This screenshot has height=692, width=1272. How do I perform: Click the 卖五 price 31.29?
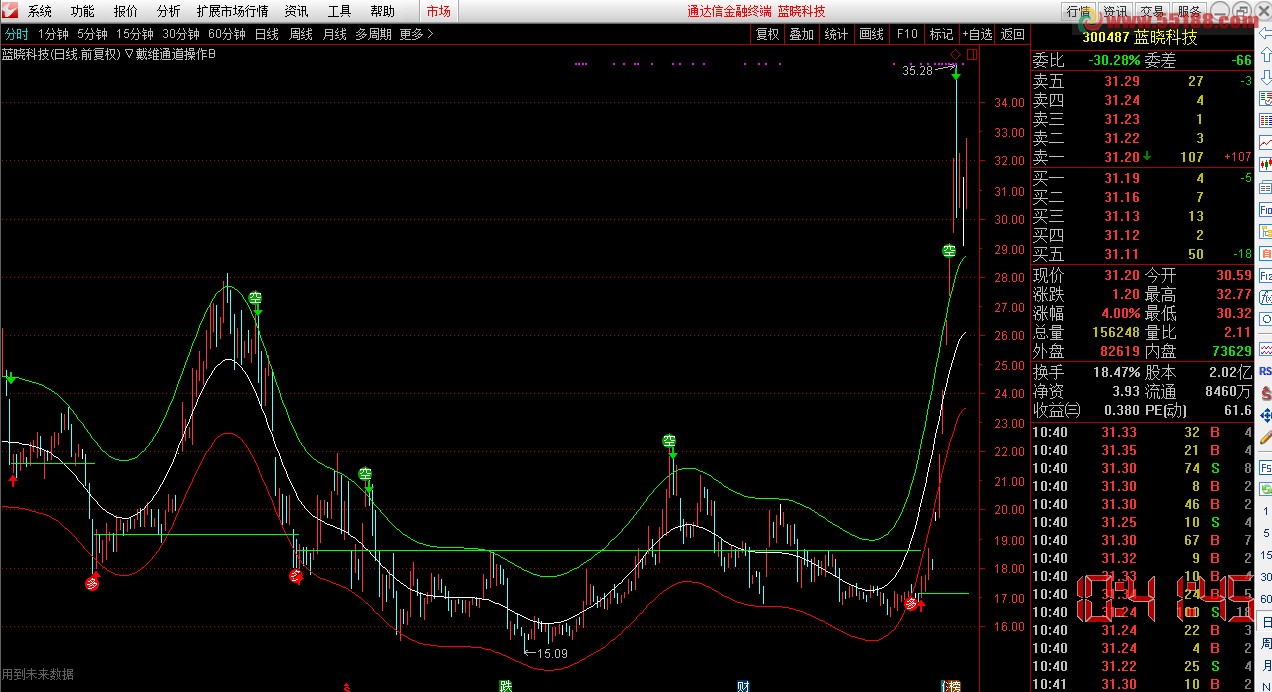(x=1122, y=81)
